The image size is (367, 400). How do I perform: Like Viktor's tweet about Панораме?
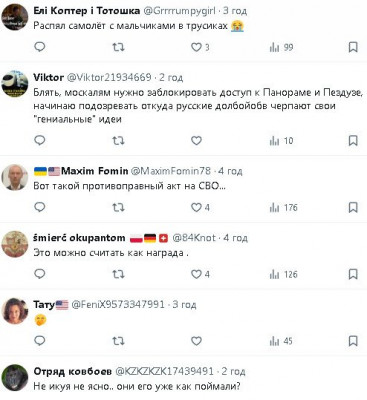pos(196,141)
